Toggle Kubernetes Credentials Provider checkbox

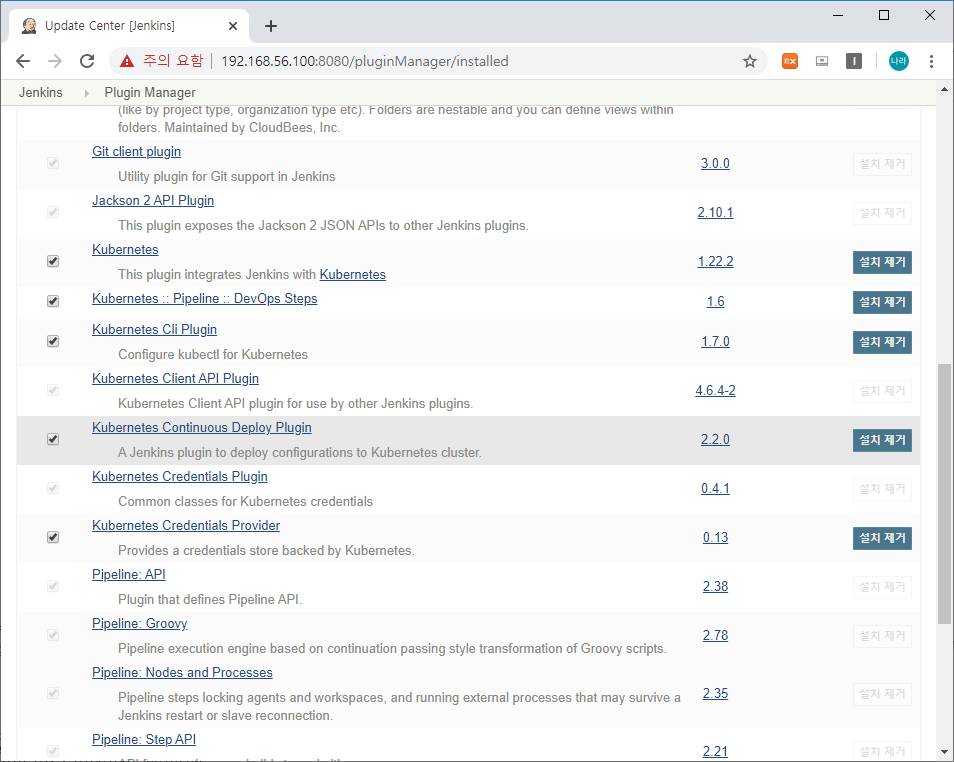click(53, 537)
